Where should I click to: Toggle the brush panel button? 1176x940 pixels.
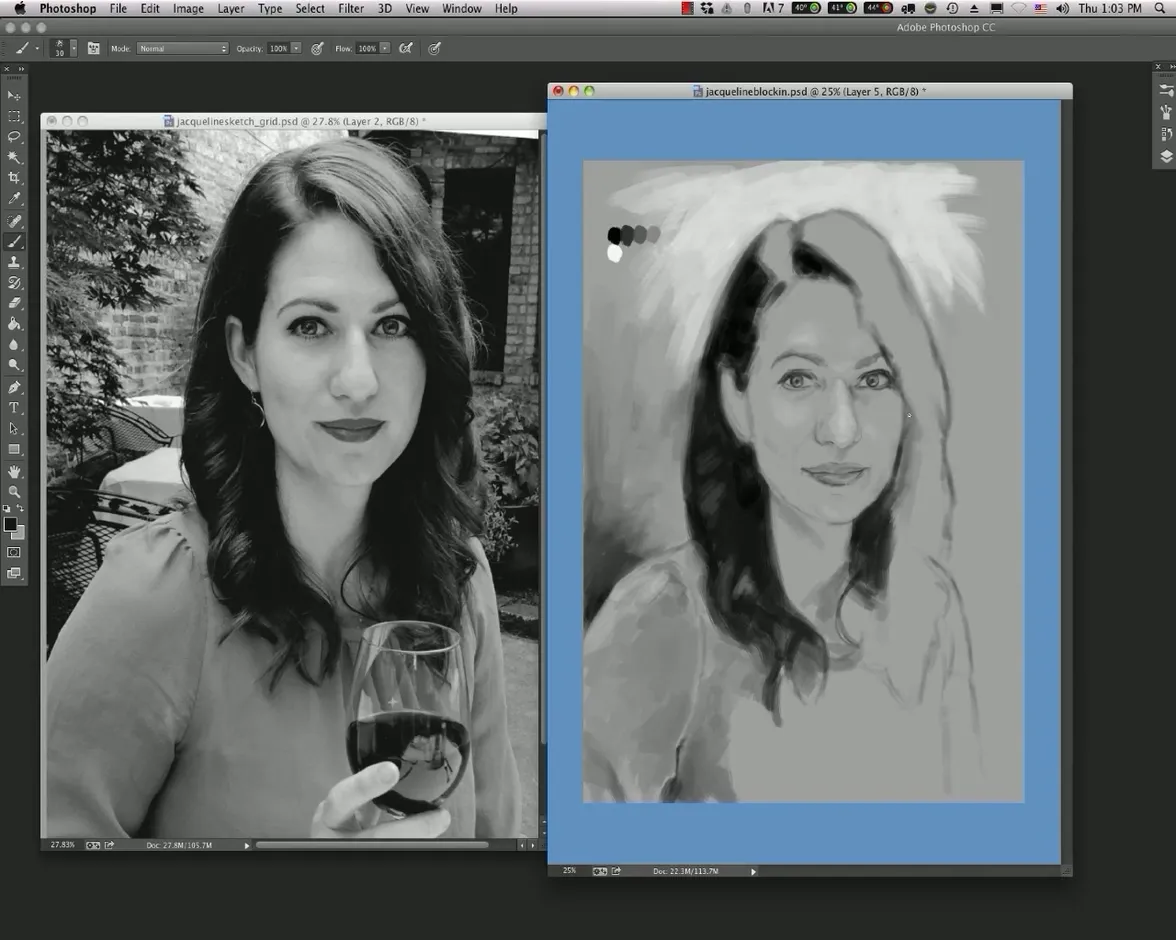point(93,48)
